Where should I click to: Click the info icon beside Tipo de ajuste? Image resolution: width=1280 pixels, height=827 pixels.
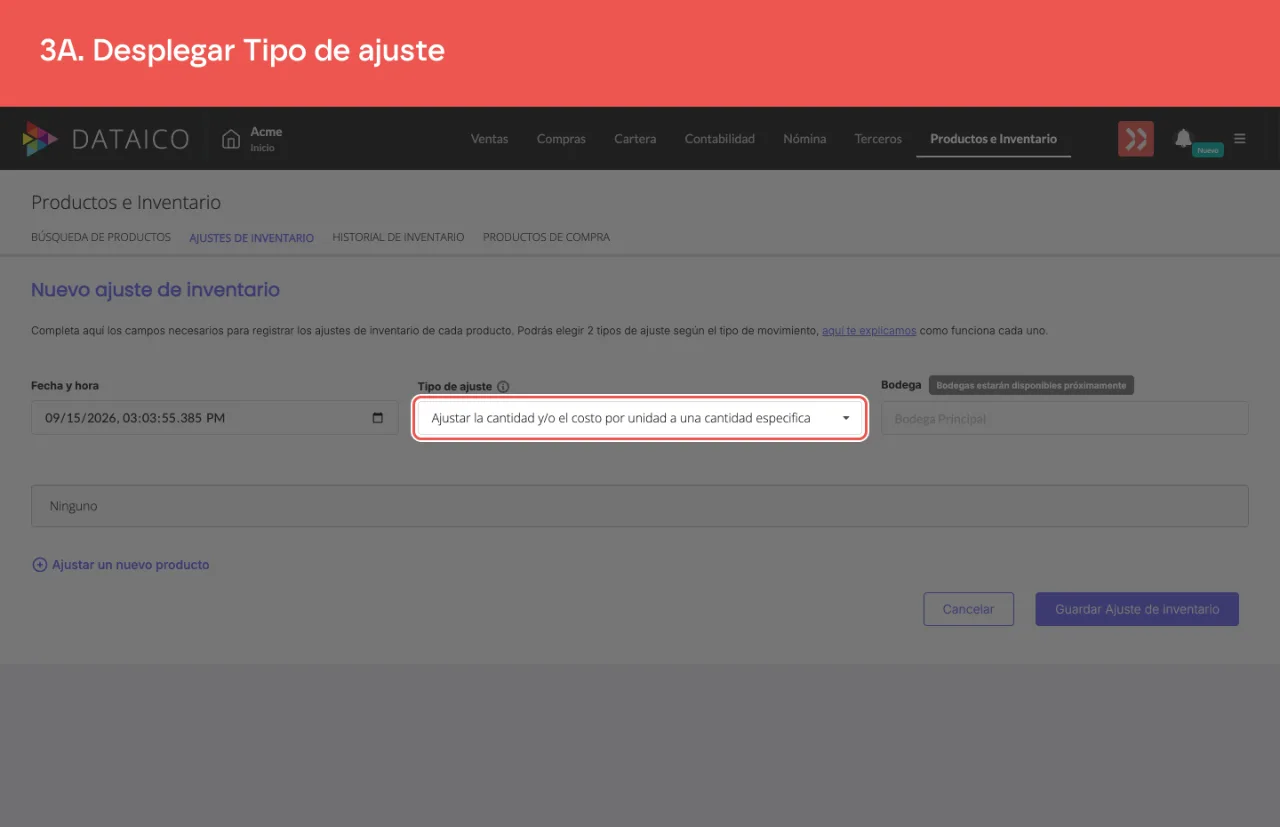(503, 387)
